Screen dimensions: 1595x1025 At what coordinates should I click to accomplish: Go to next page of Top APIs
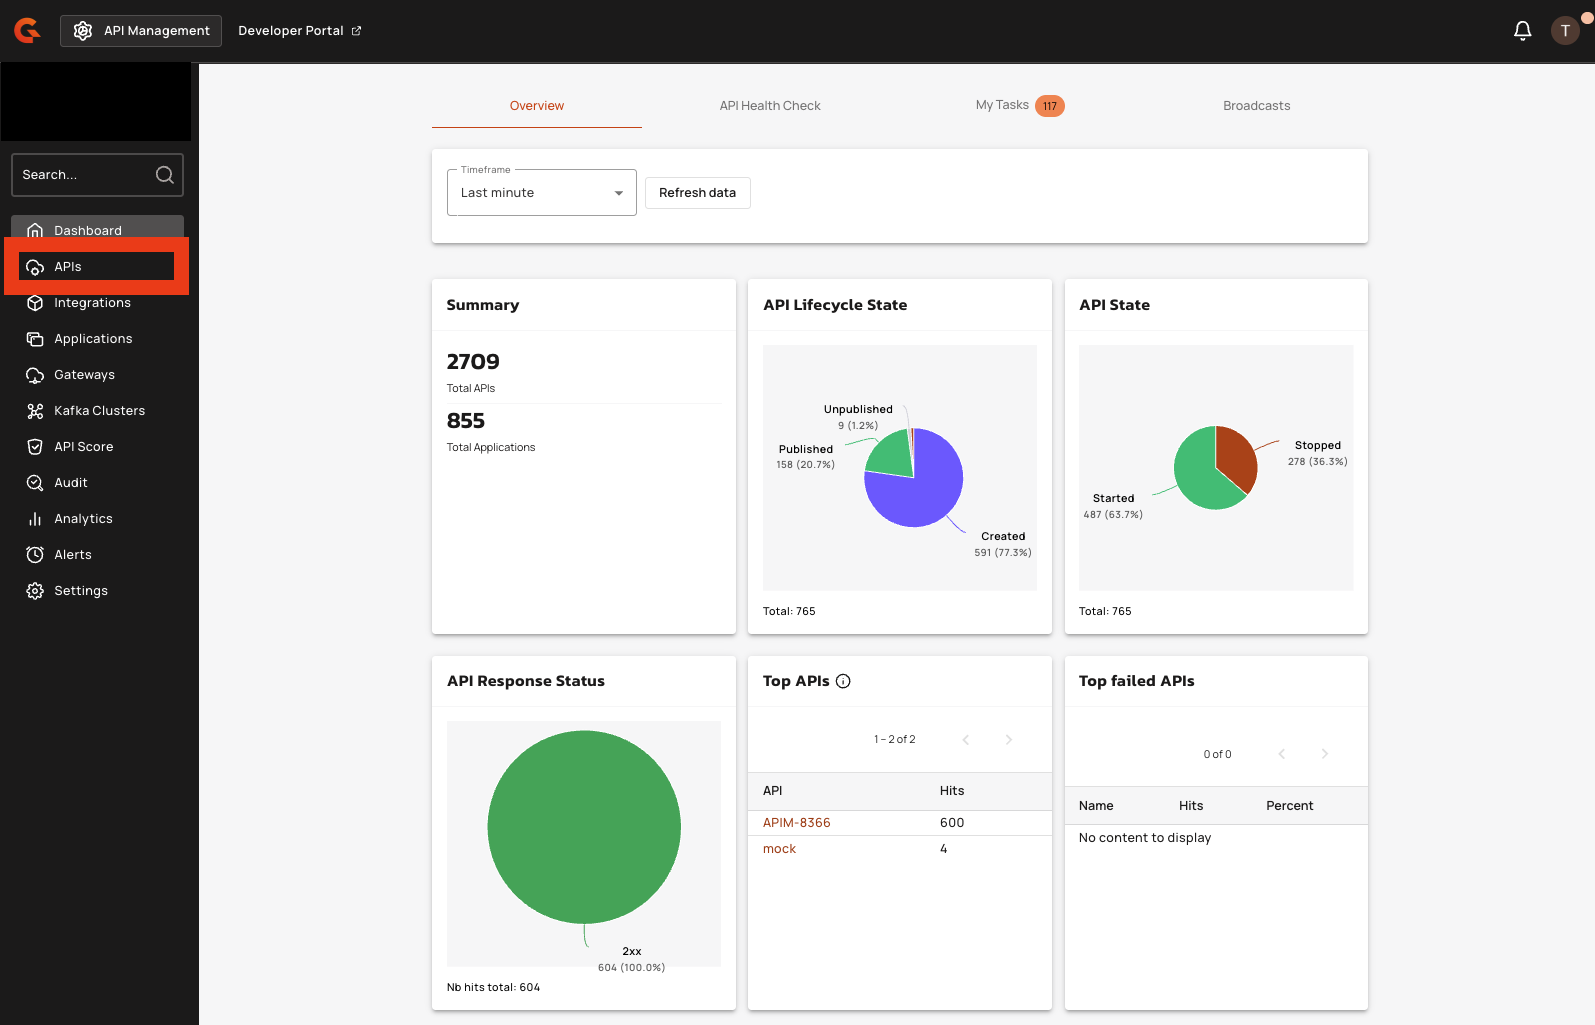(x=1008, y=740)
